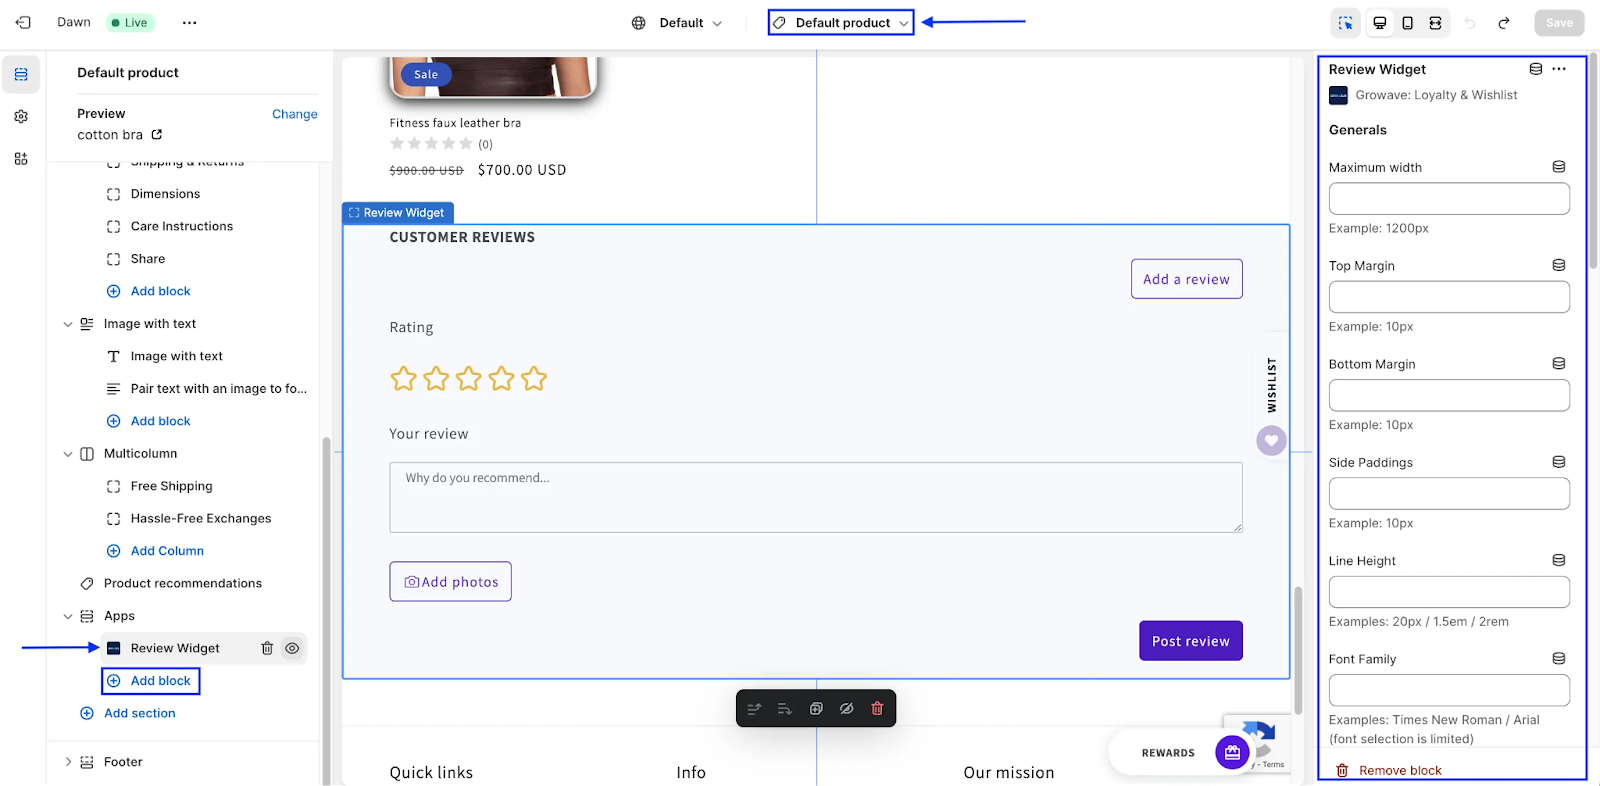Open three-dot menu in Review Widget panel
Image resolution: width=1600 pixels, height=786 pixels.
1559,69
